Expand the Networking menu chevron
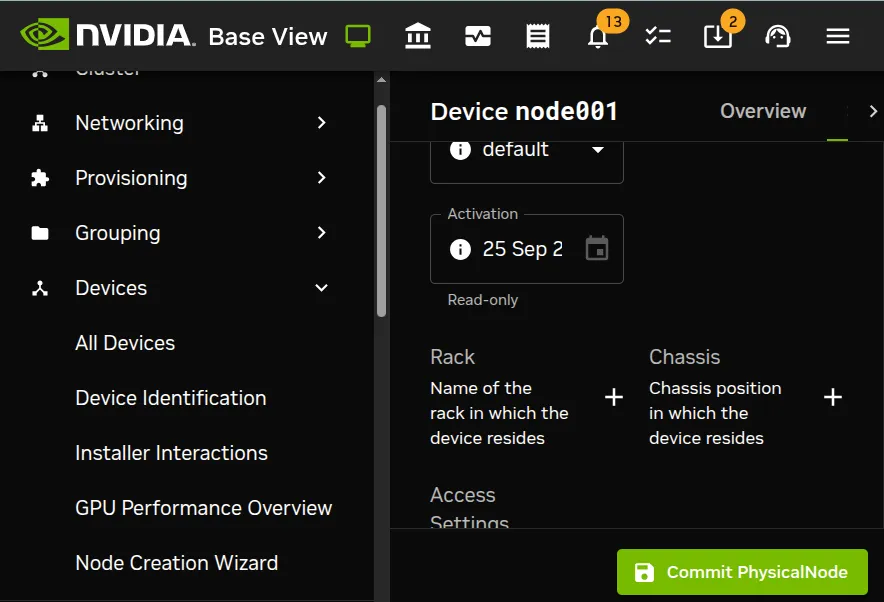The width and height of the screenshot is (884, 602). tap(321, 123)
